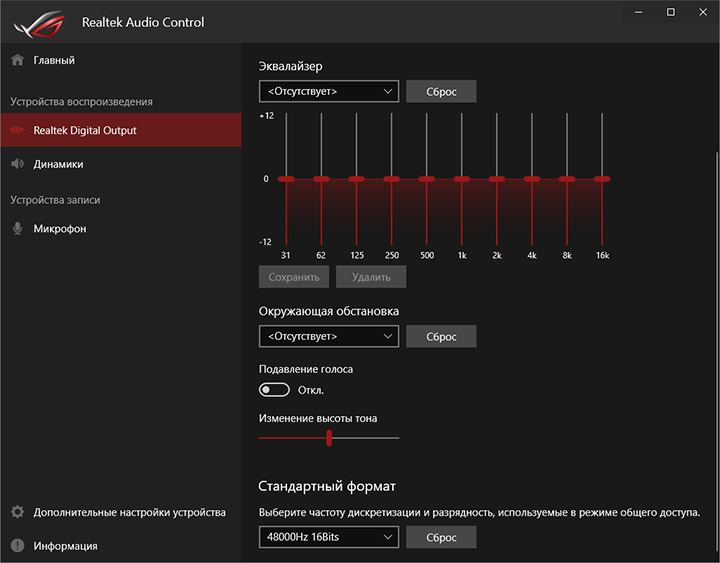The image size is (720, 563).
Task: Click the 8k equalizer slider handle
Action: tap(567, 179)
